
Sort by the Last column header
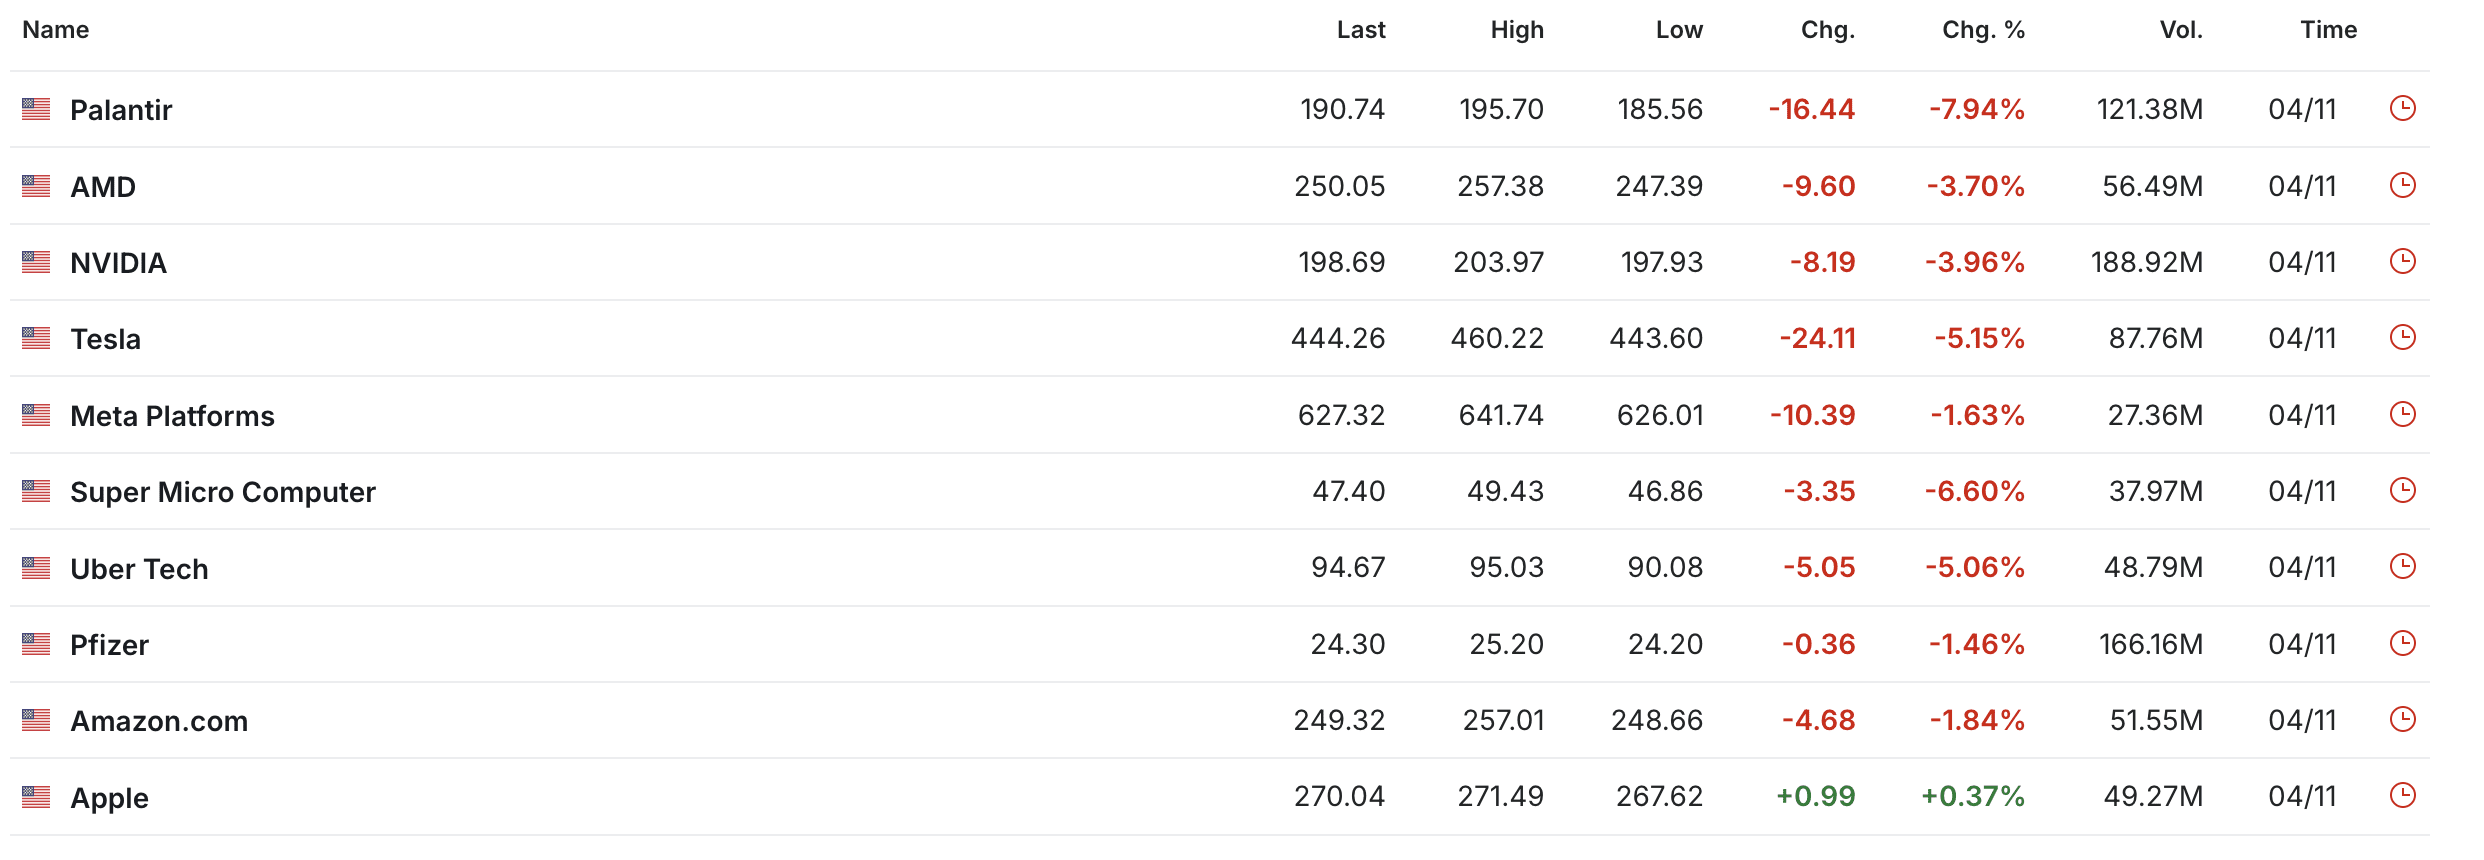coord(1360,30)
